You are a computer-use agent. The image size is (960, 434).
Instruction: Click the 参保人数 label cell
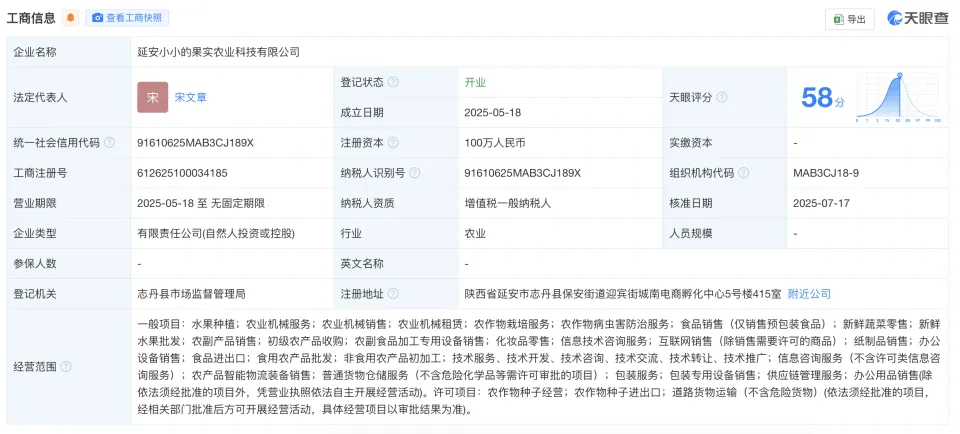pyautogui.click(x=69, y=264)
